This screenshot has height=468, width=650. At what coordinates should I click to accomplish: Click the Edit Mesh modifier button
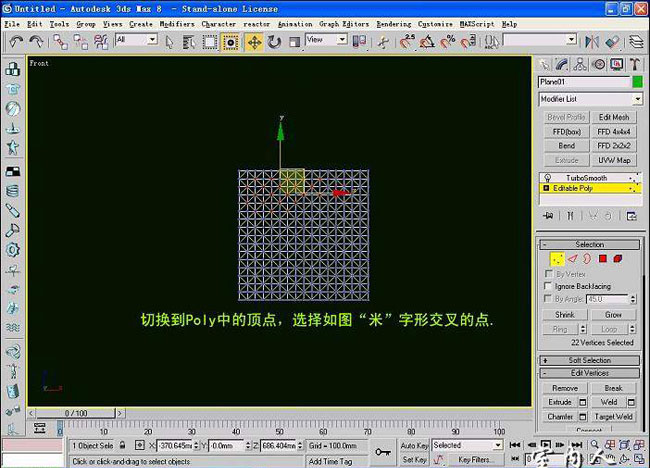coord(614,117)
